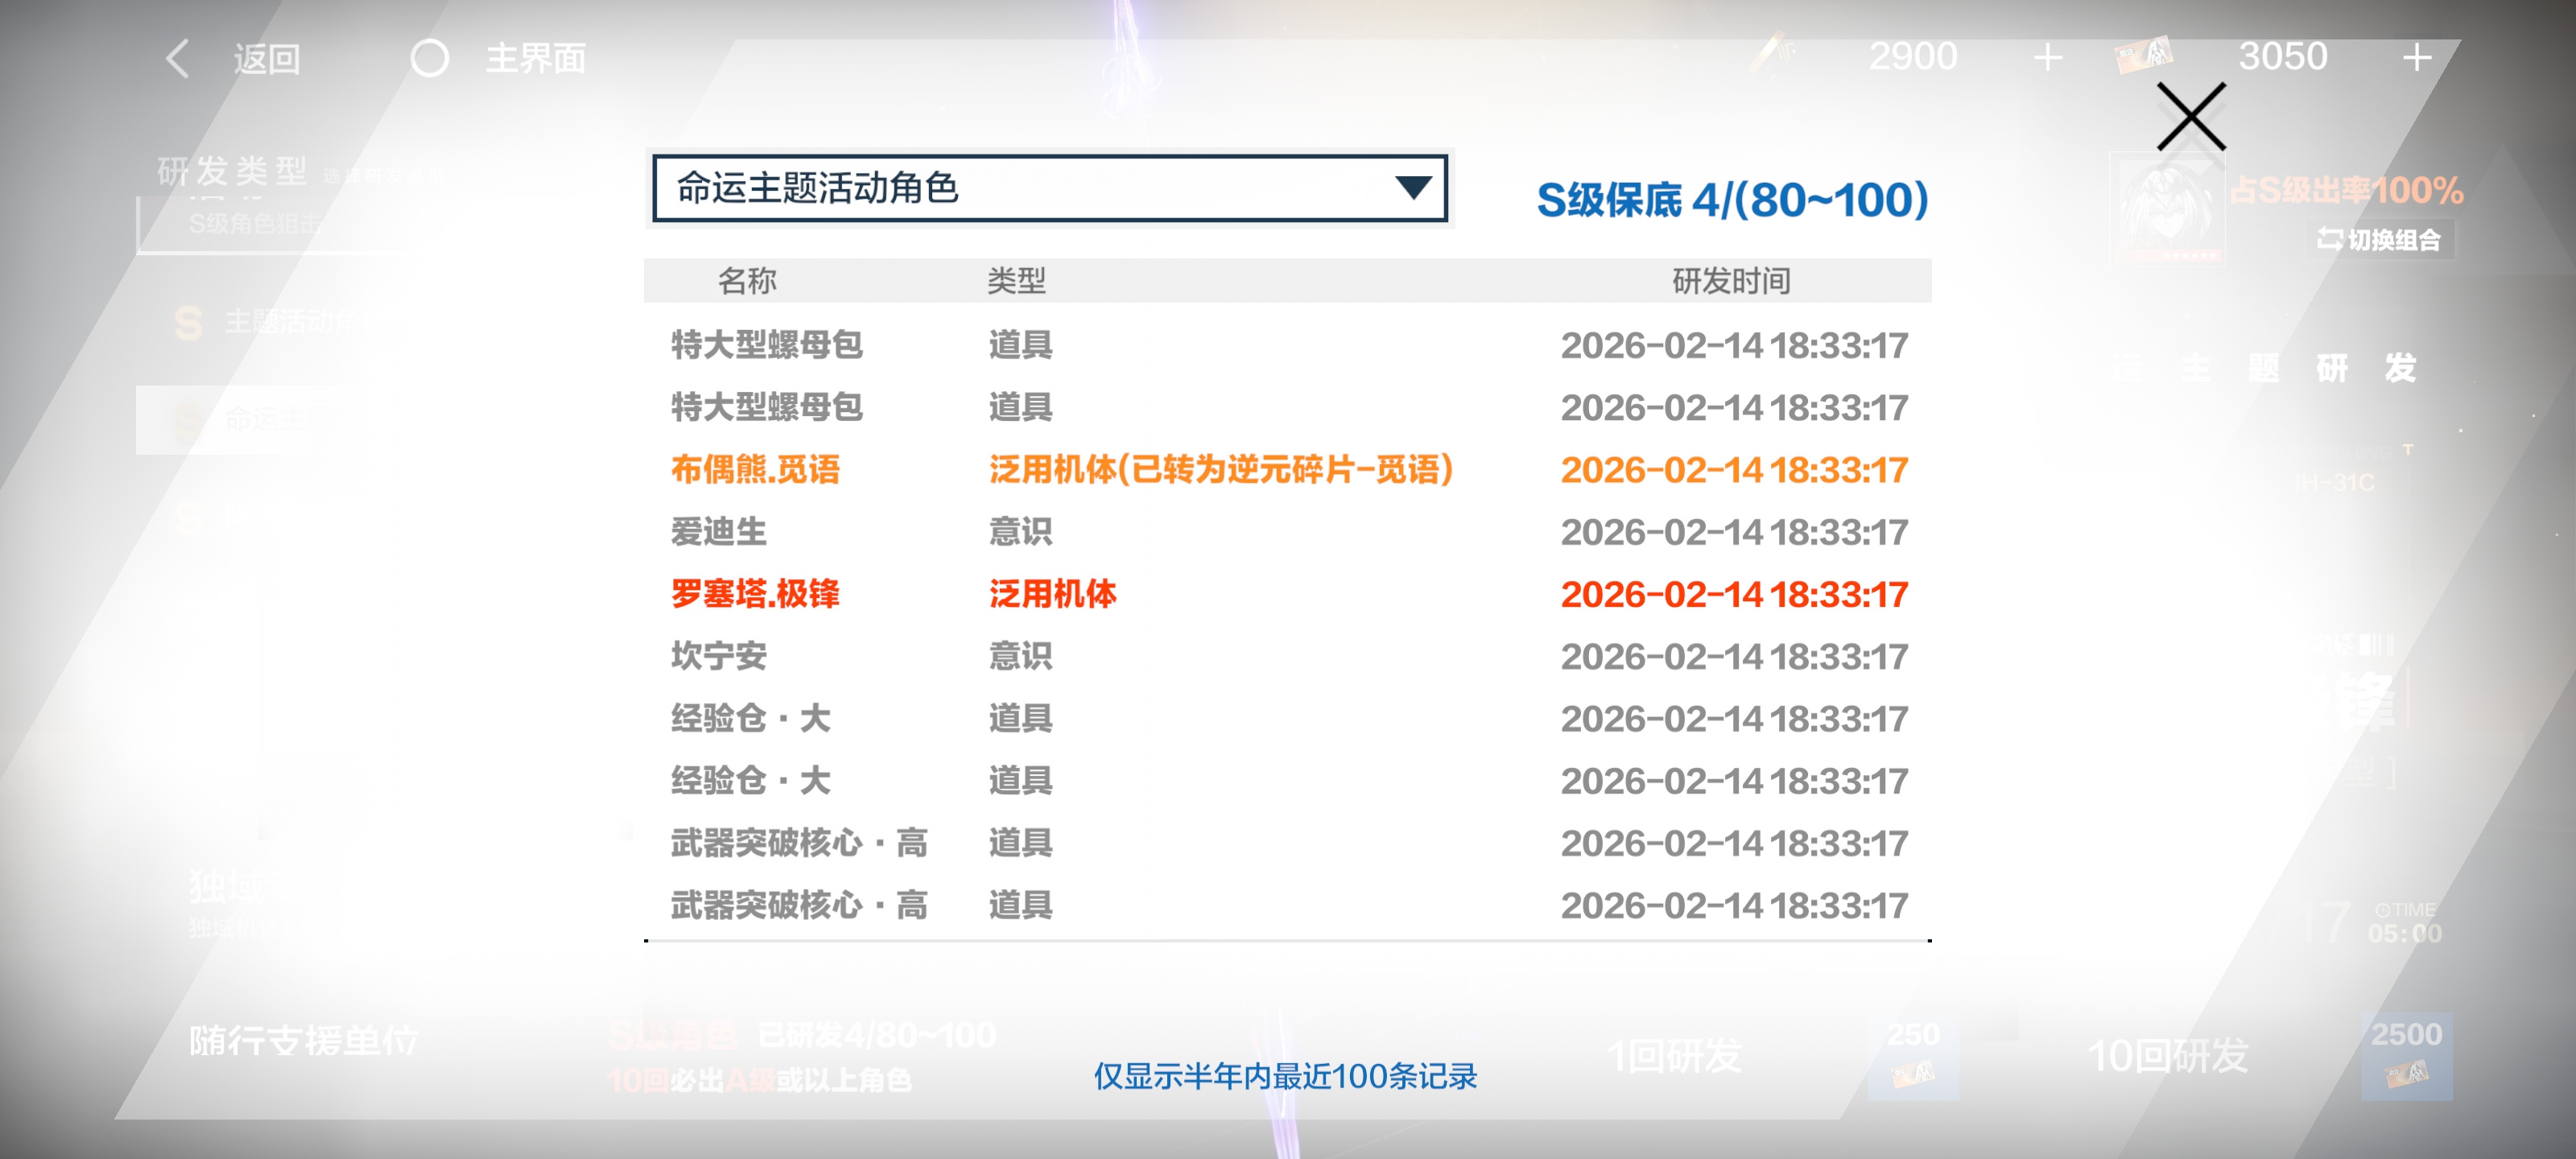2576x1159 pixels.
Task: Open 主界面 main menu label
Action: [x=536, y=58]
